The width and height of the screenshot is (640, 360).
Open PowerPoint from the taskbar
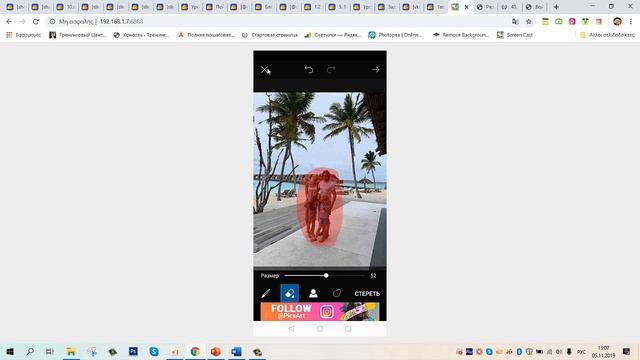click(216, 351)
